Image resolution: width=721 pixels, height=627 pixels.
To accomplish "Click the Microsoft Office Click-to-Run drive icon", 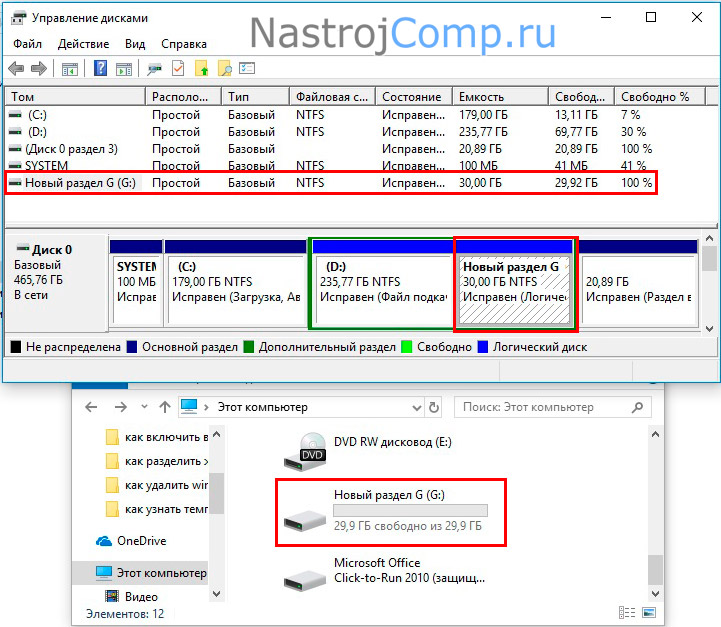I will click(x=305, y=580).
